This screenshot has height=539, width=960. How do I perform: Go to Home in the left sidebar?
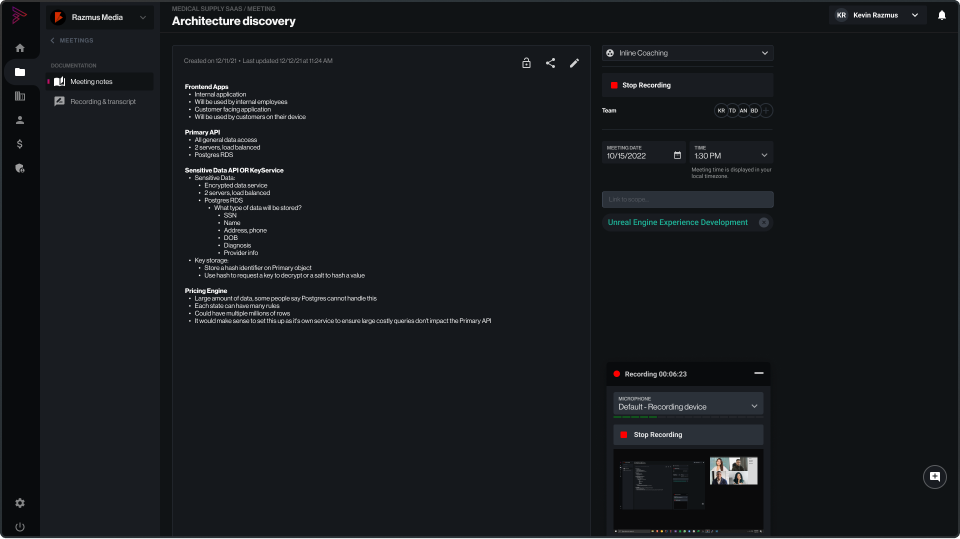pos(20,48)
